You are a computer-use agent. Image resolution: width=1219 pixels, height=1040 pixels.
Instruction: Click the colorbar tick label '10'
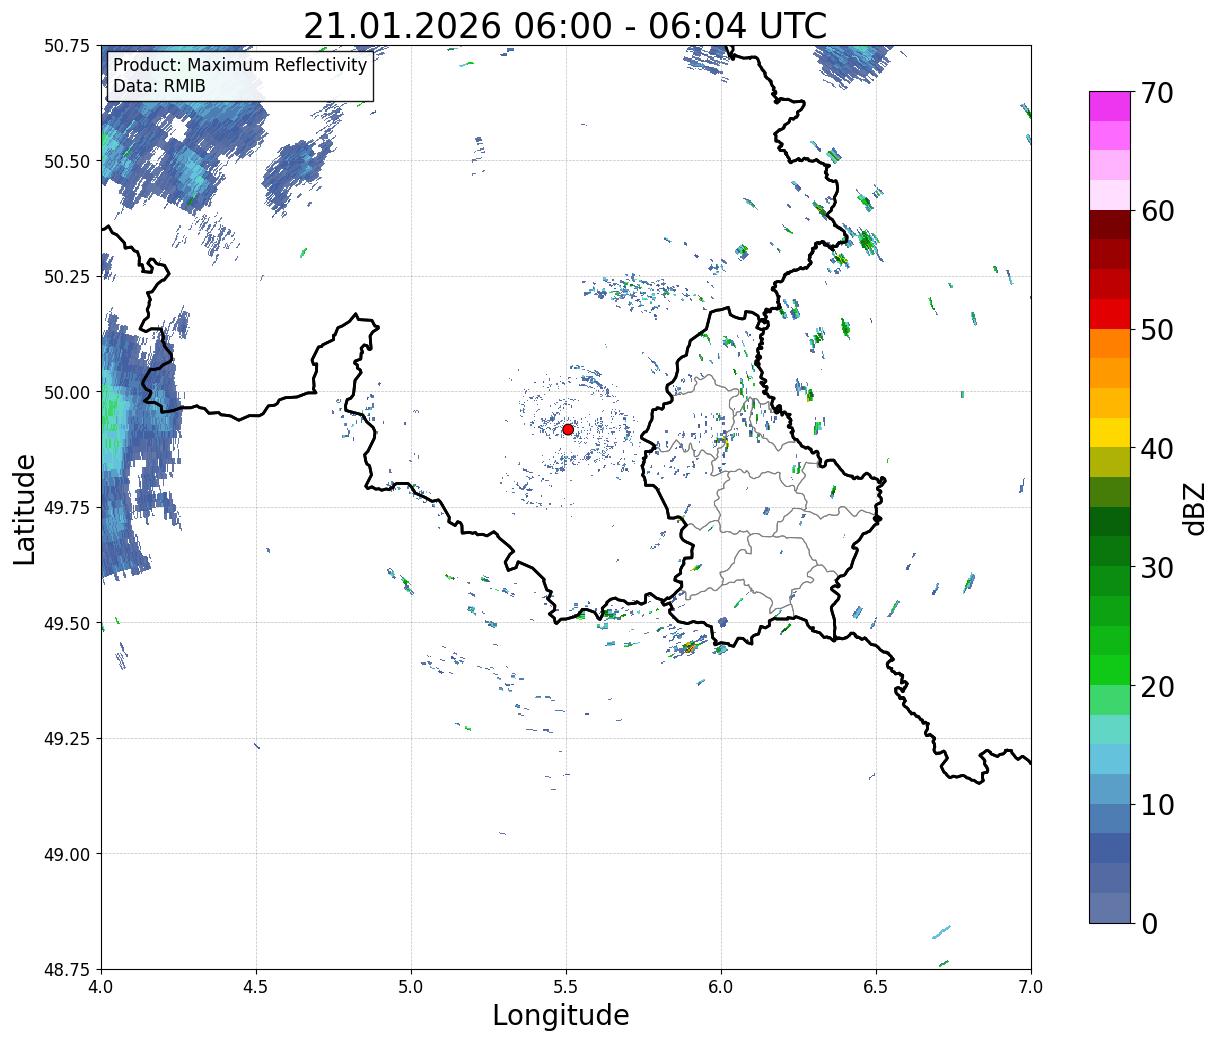coord(1157,805)
